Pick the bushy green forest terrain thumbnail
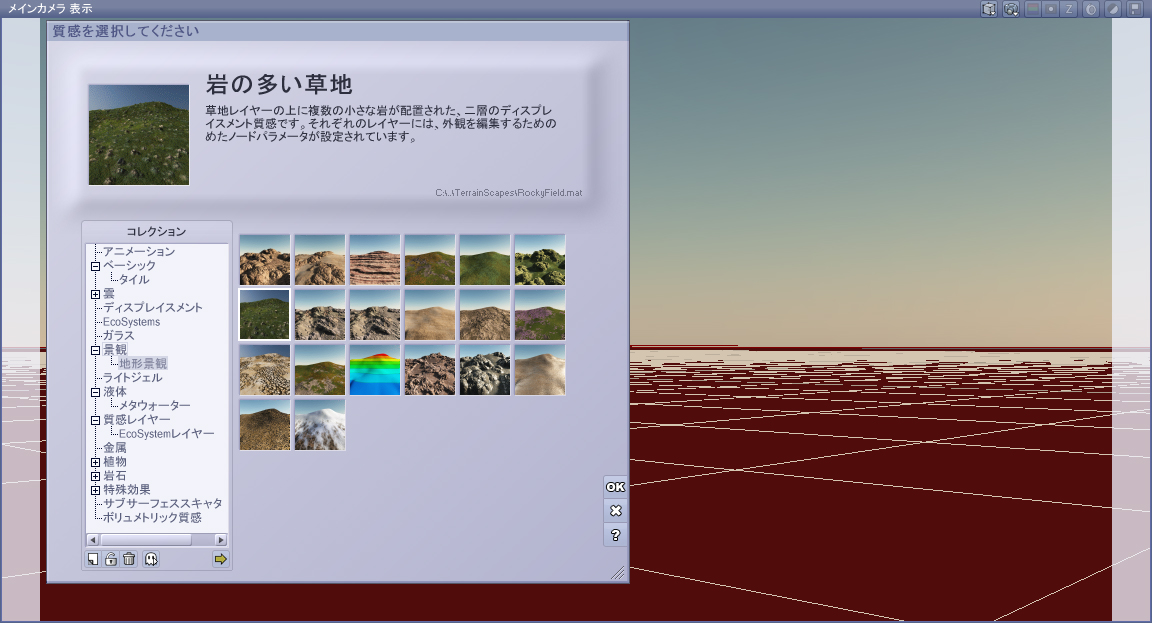Viewport: 1152px width, 623px height. 540,260
